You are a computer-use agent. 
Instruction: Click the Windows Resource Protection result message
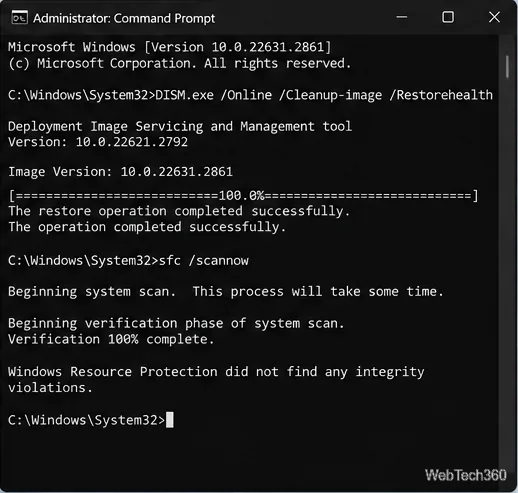216,379
